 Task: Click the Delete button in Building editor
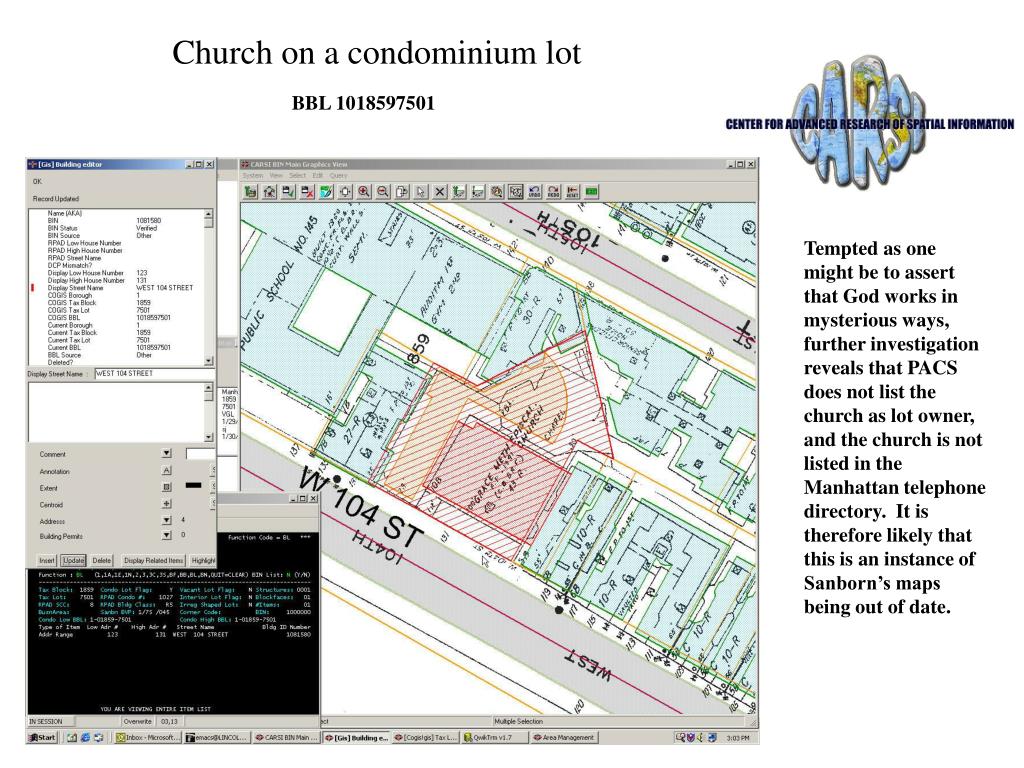coord(101,560)
